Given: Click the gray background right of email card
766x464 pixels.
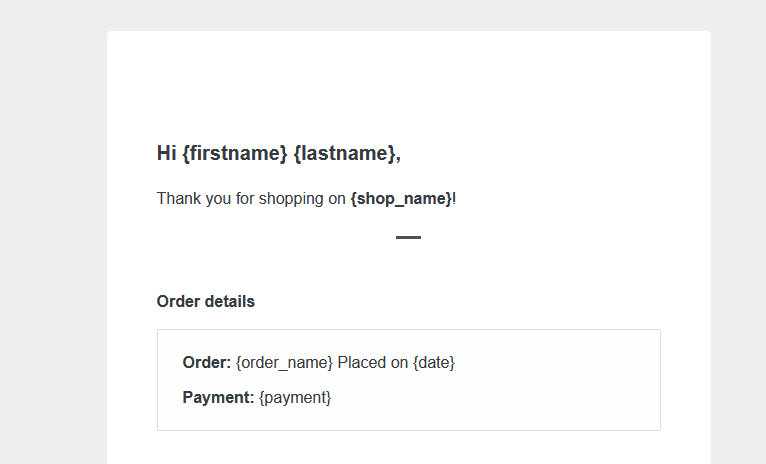Looking at the screenshot, I should pyautogui.click(x=738, y=250).
